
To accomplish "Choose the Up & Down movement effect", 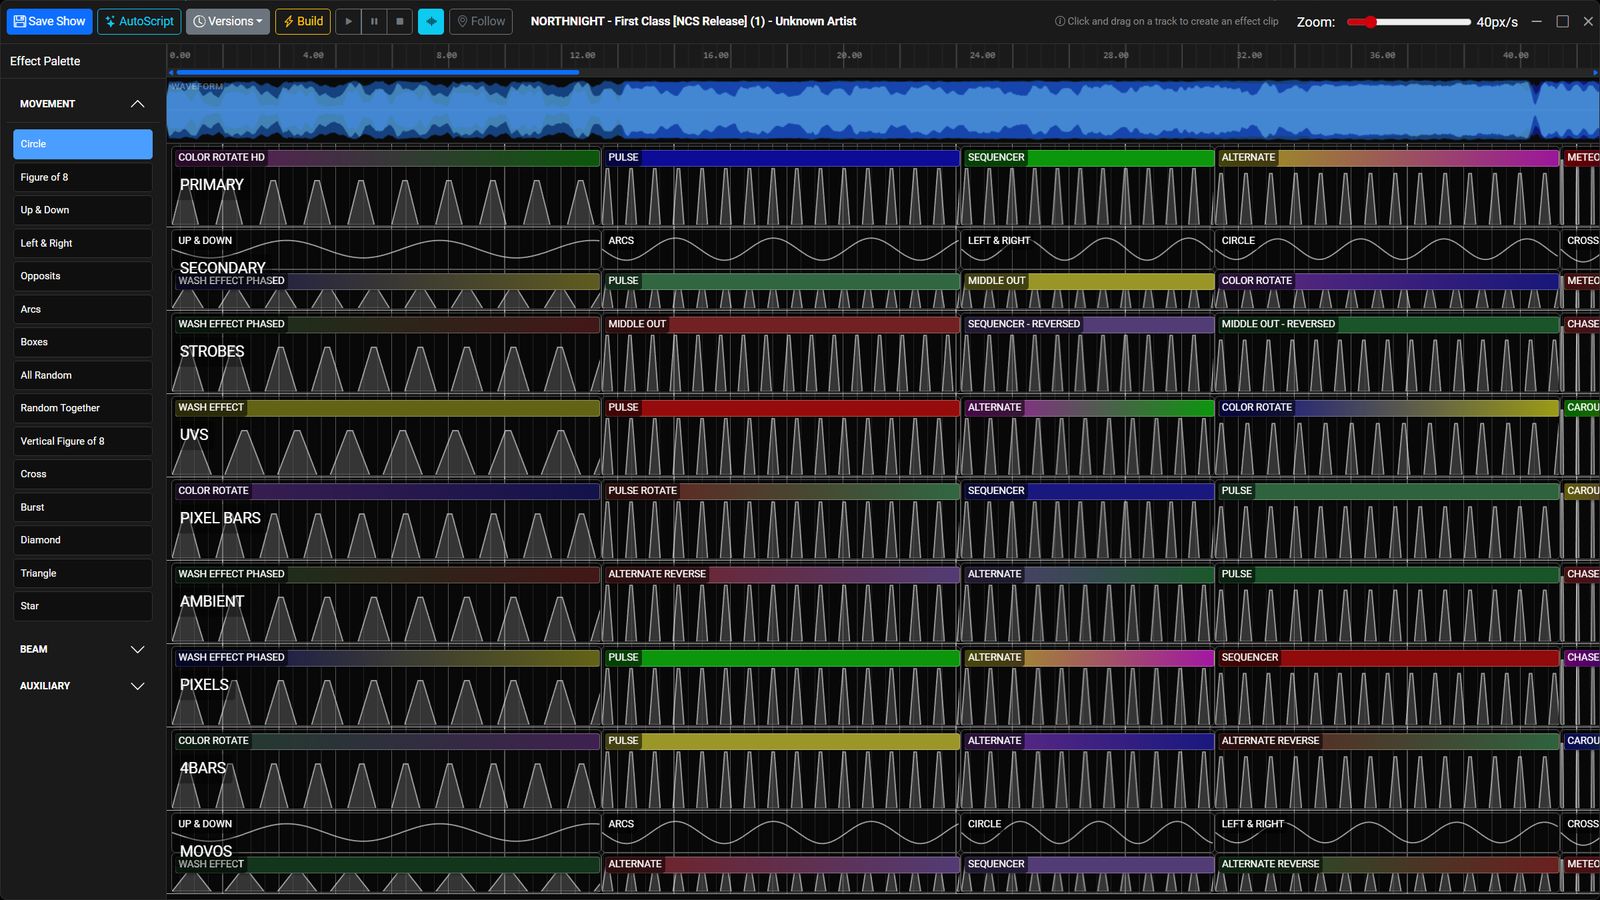I will [x=83, y=210].
